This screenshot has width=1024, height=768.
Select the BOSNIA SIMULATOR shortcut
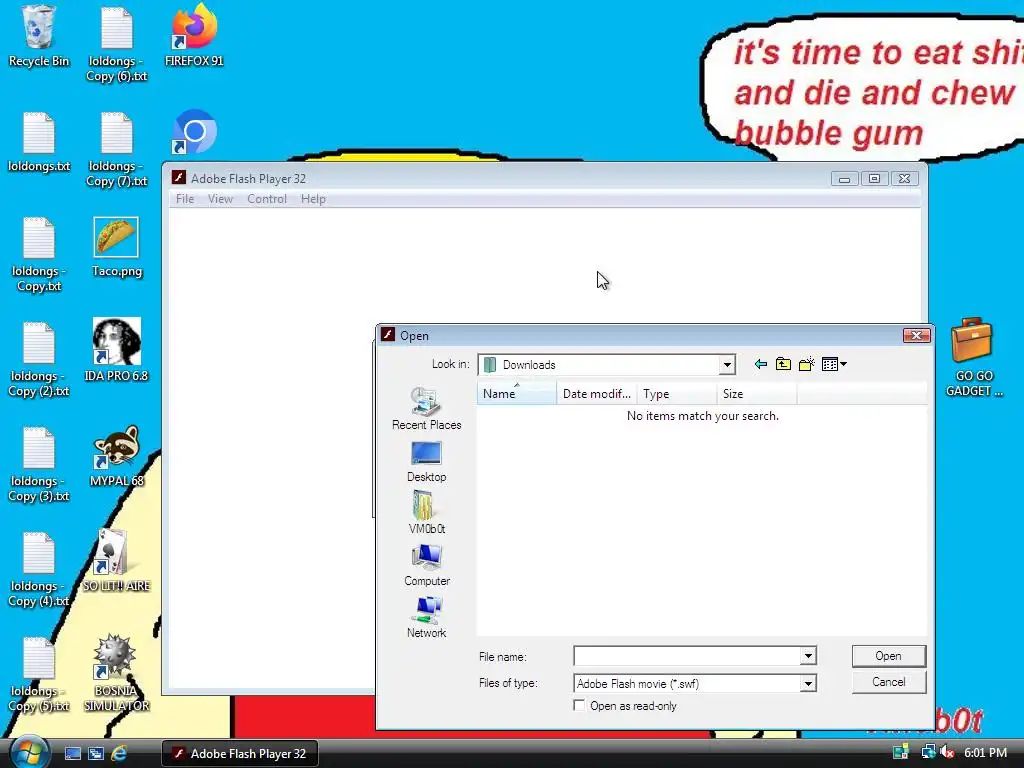pos(116,673)
